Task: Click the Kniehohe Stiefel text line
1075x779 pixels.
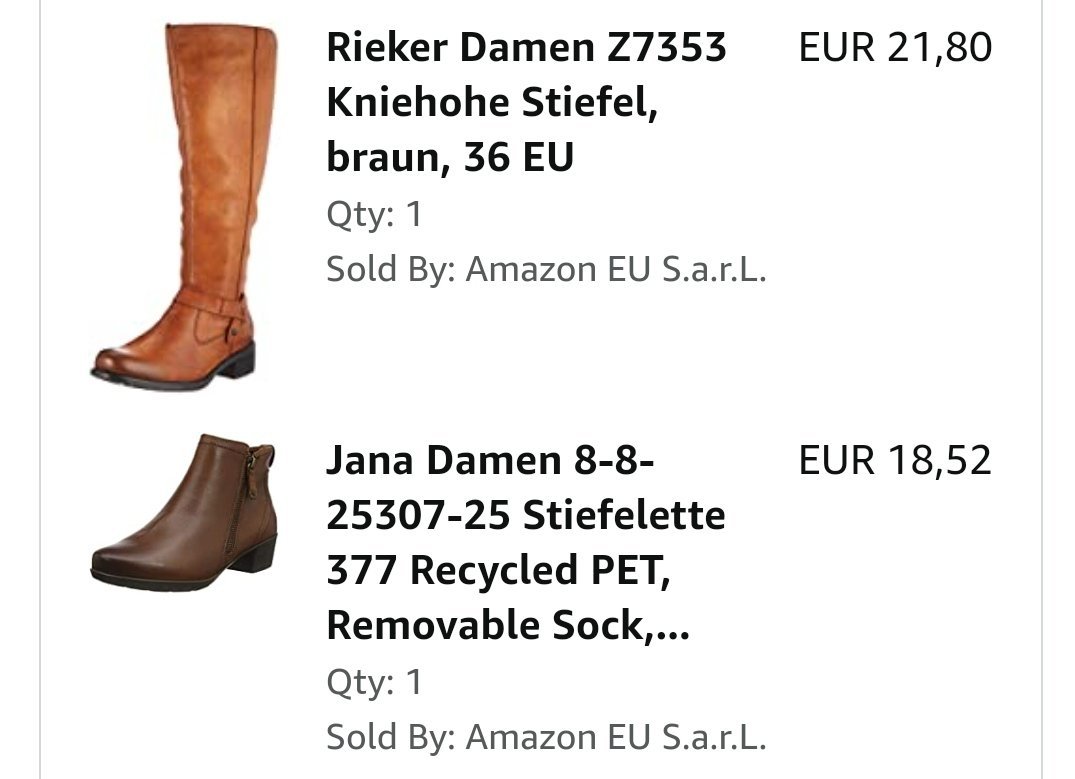Action: [x=491, y=102]
